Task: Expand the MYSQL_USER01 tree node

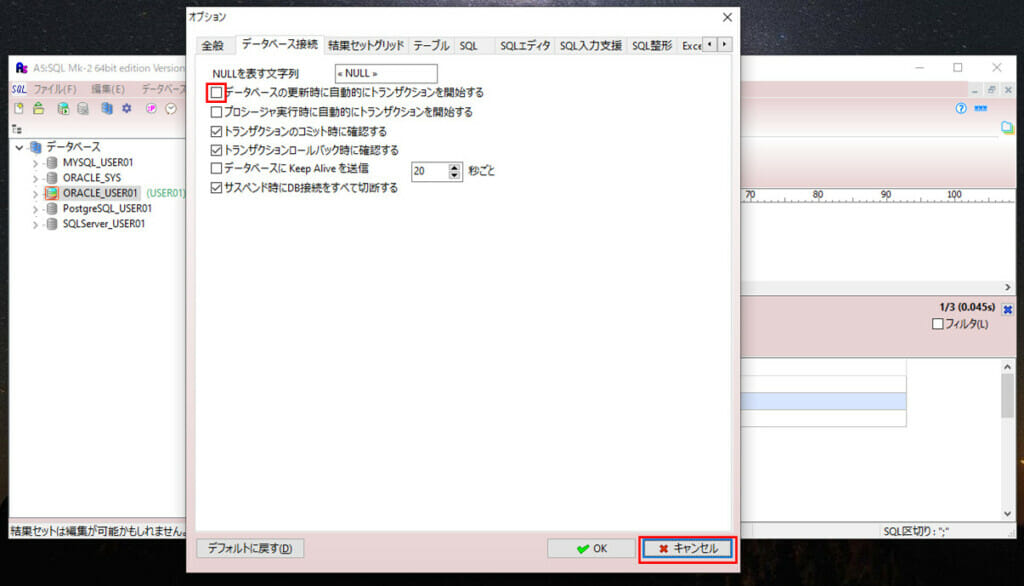Action: pyautogui.click(x=35, y=162)
